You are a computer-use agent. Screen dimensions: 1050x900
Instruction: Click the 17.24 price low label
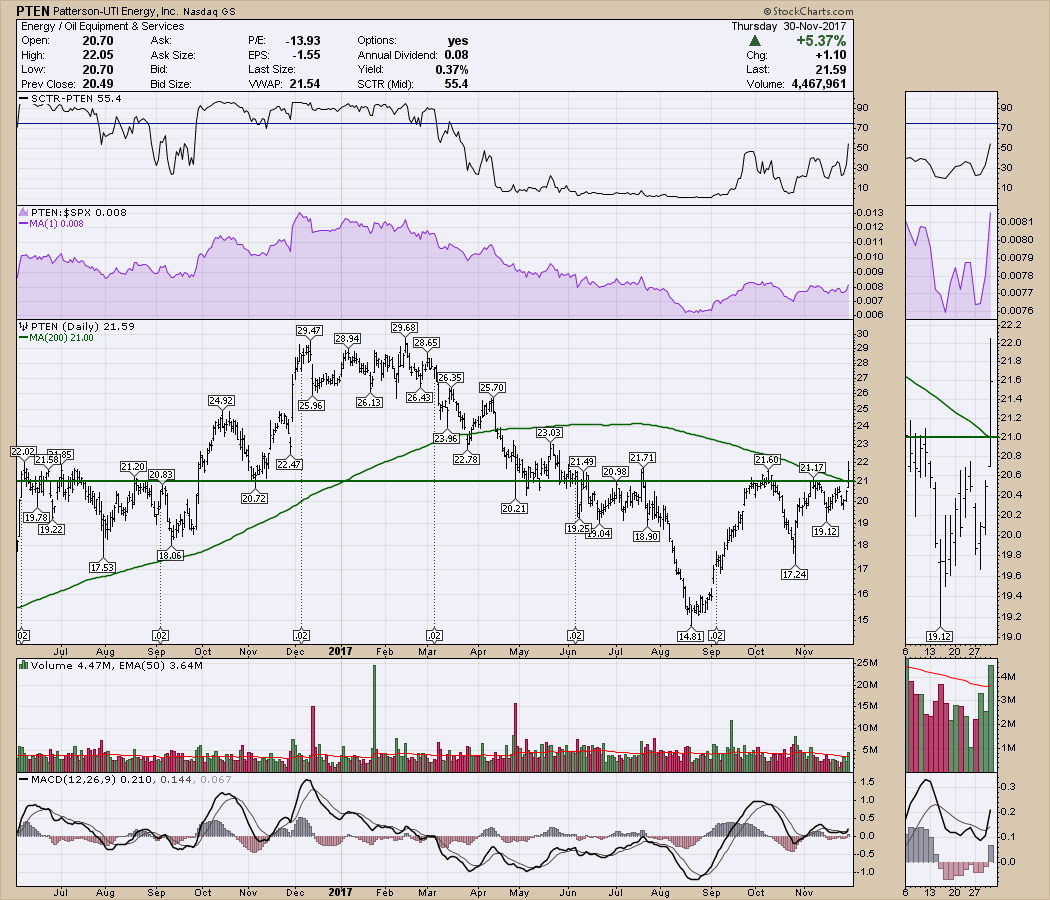pyautogui.click(x=794, y=574)
